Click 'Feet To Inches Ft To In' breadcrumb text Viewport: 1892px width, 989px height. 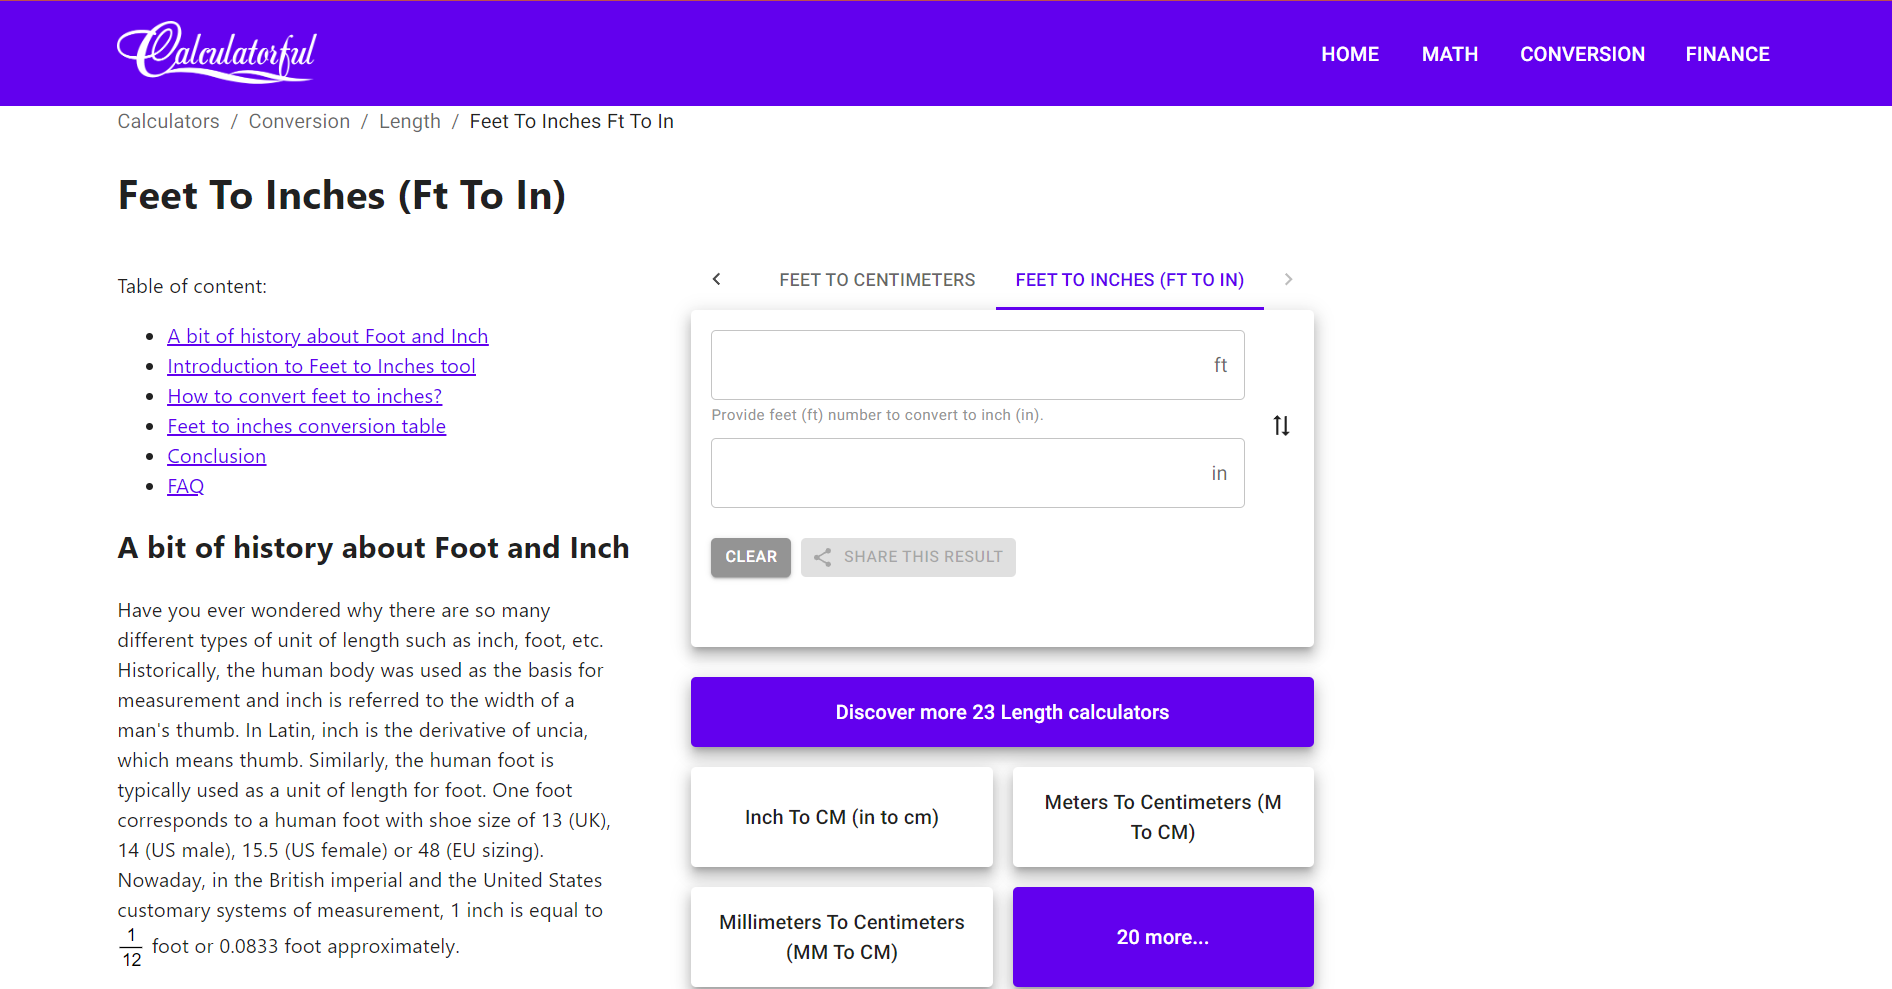(571, 121)
